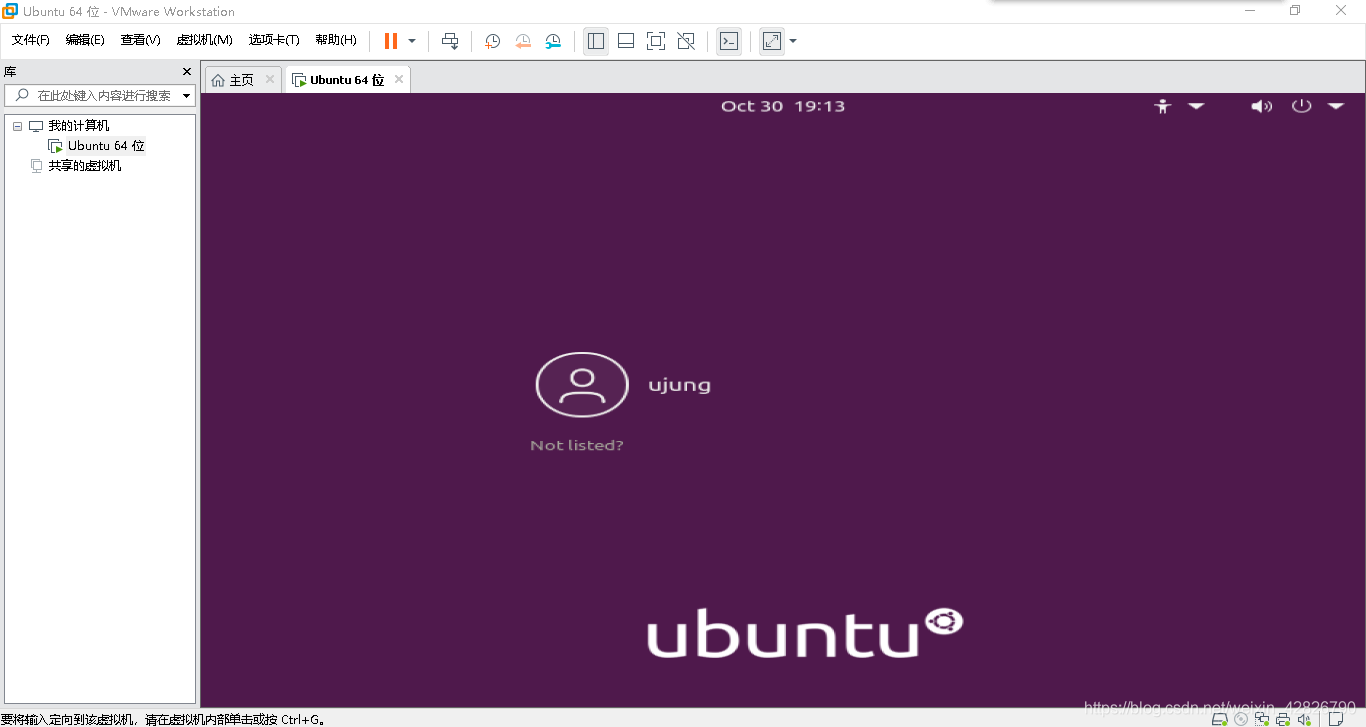The height and width of the screenshot is (727, 1366).
Task: Open the snapshot manager wrench-clock icon
Action: click(553, 41)
